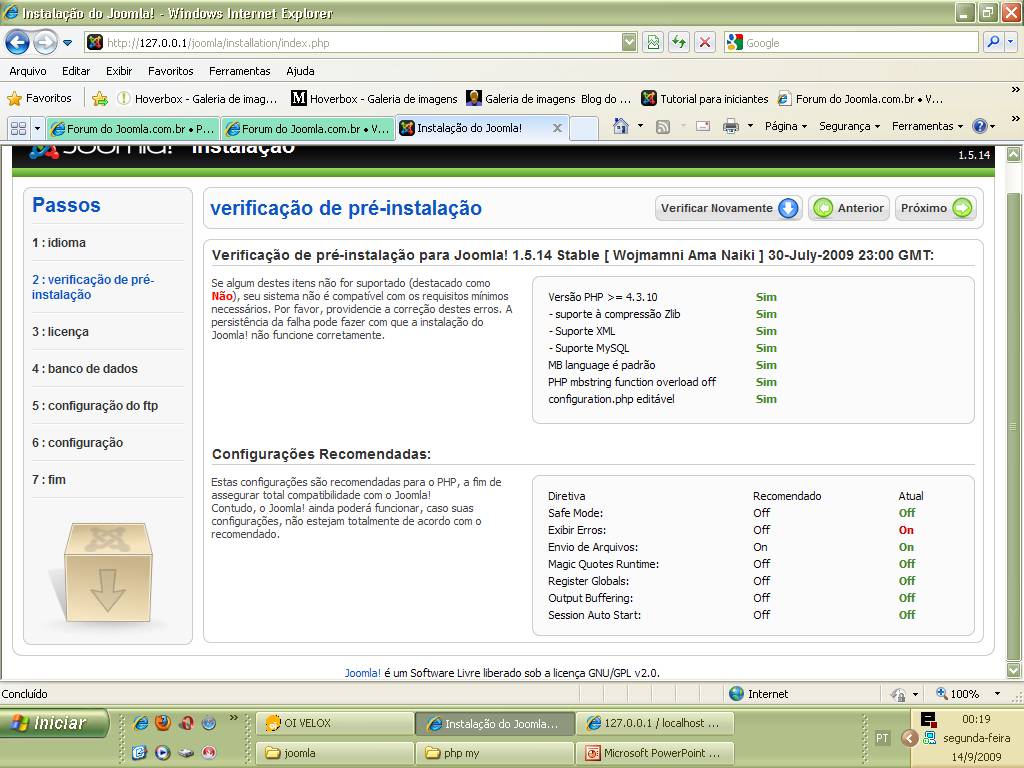Switch to second Forum do Joomla.com.br tab
Image resolution: width=1024 pixels, height=768 pixels.
[x=308, y=129]
